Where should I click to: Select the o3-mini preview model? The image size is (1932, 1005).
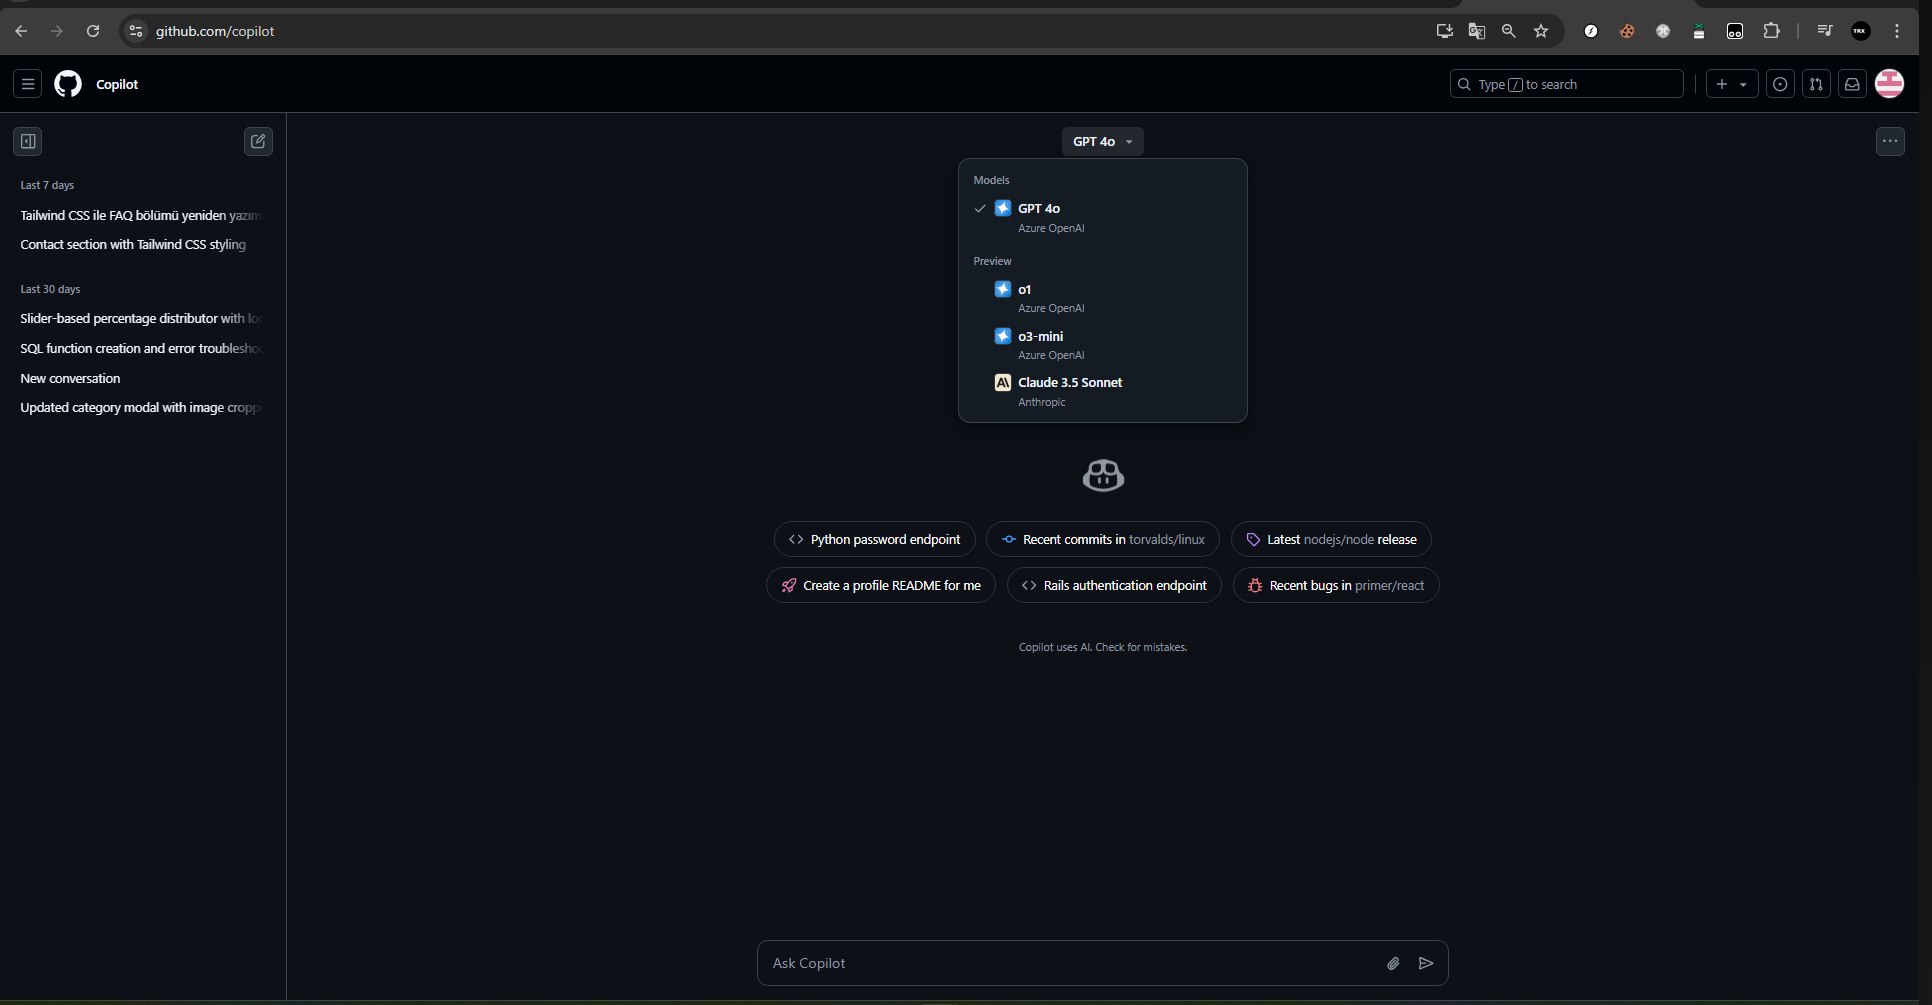[x=1103, y=345]
